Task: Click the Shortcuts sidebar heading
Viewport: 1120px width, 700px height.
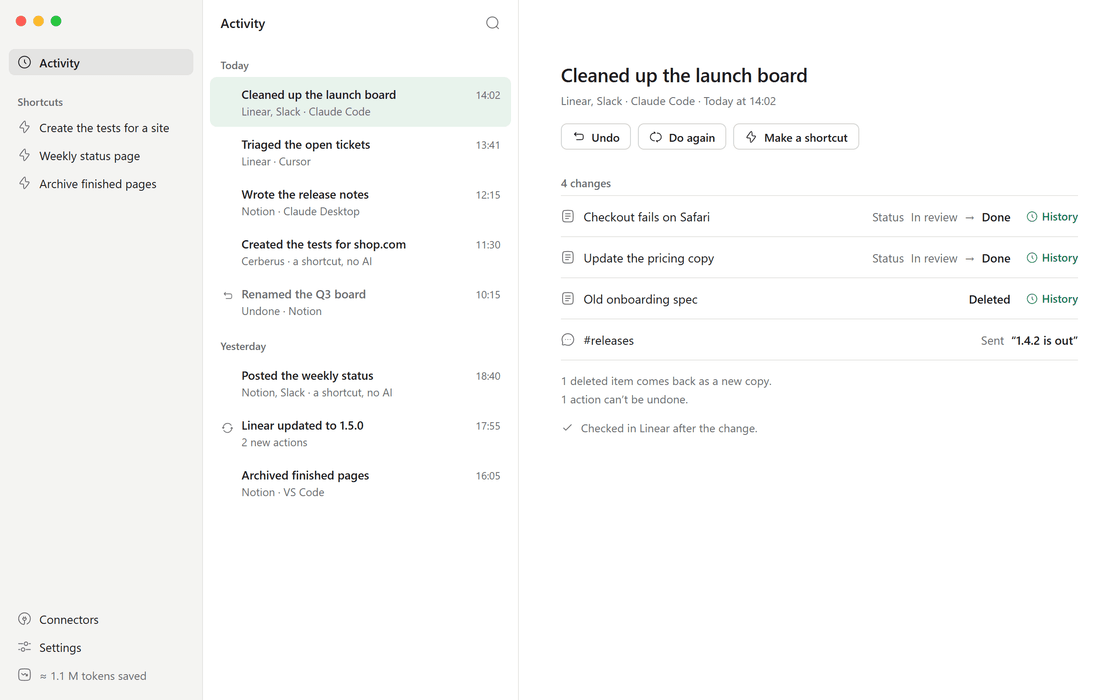Action: click(40, 102)
